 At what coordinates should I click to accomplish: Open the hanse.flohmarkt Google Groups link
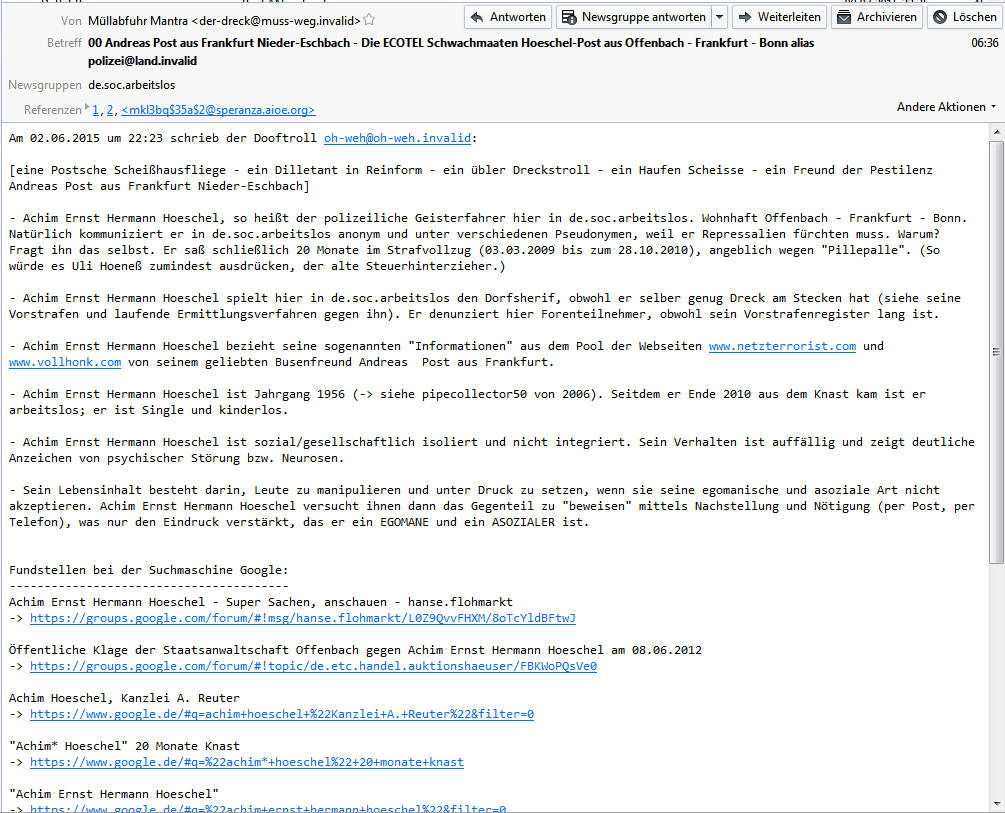pos(303,618)
